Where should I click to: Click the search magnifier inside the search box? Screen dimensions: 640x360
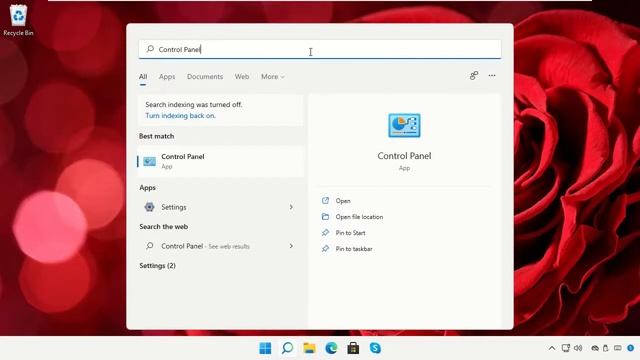coord(150,49)
